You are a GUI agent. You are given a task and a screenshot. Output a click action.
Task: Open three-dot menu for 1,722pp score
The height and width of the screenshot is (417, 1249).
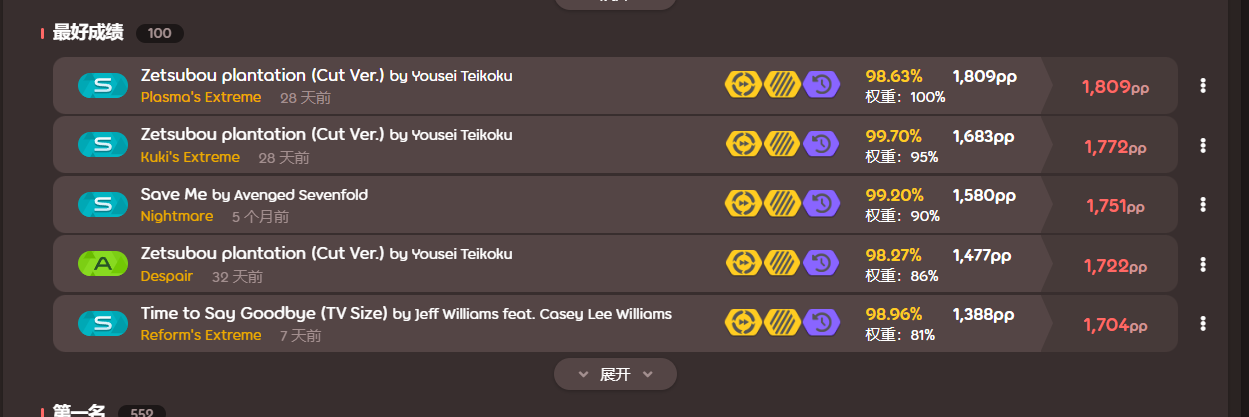1203,264
